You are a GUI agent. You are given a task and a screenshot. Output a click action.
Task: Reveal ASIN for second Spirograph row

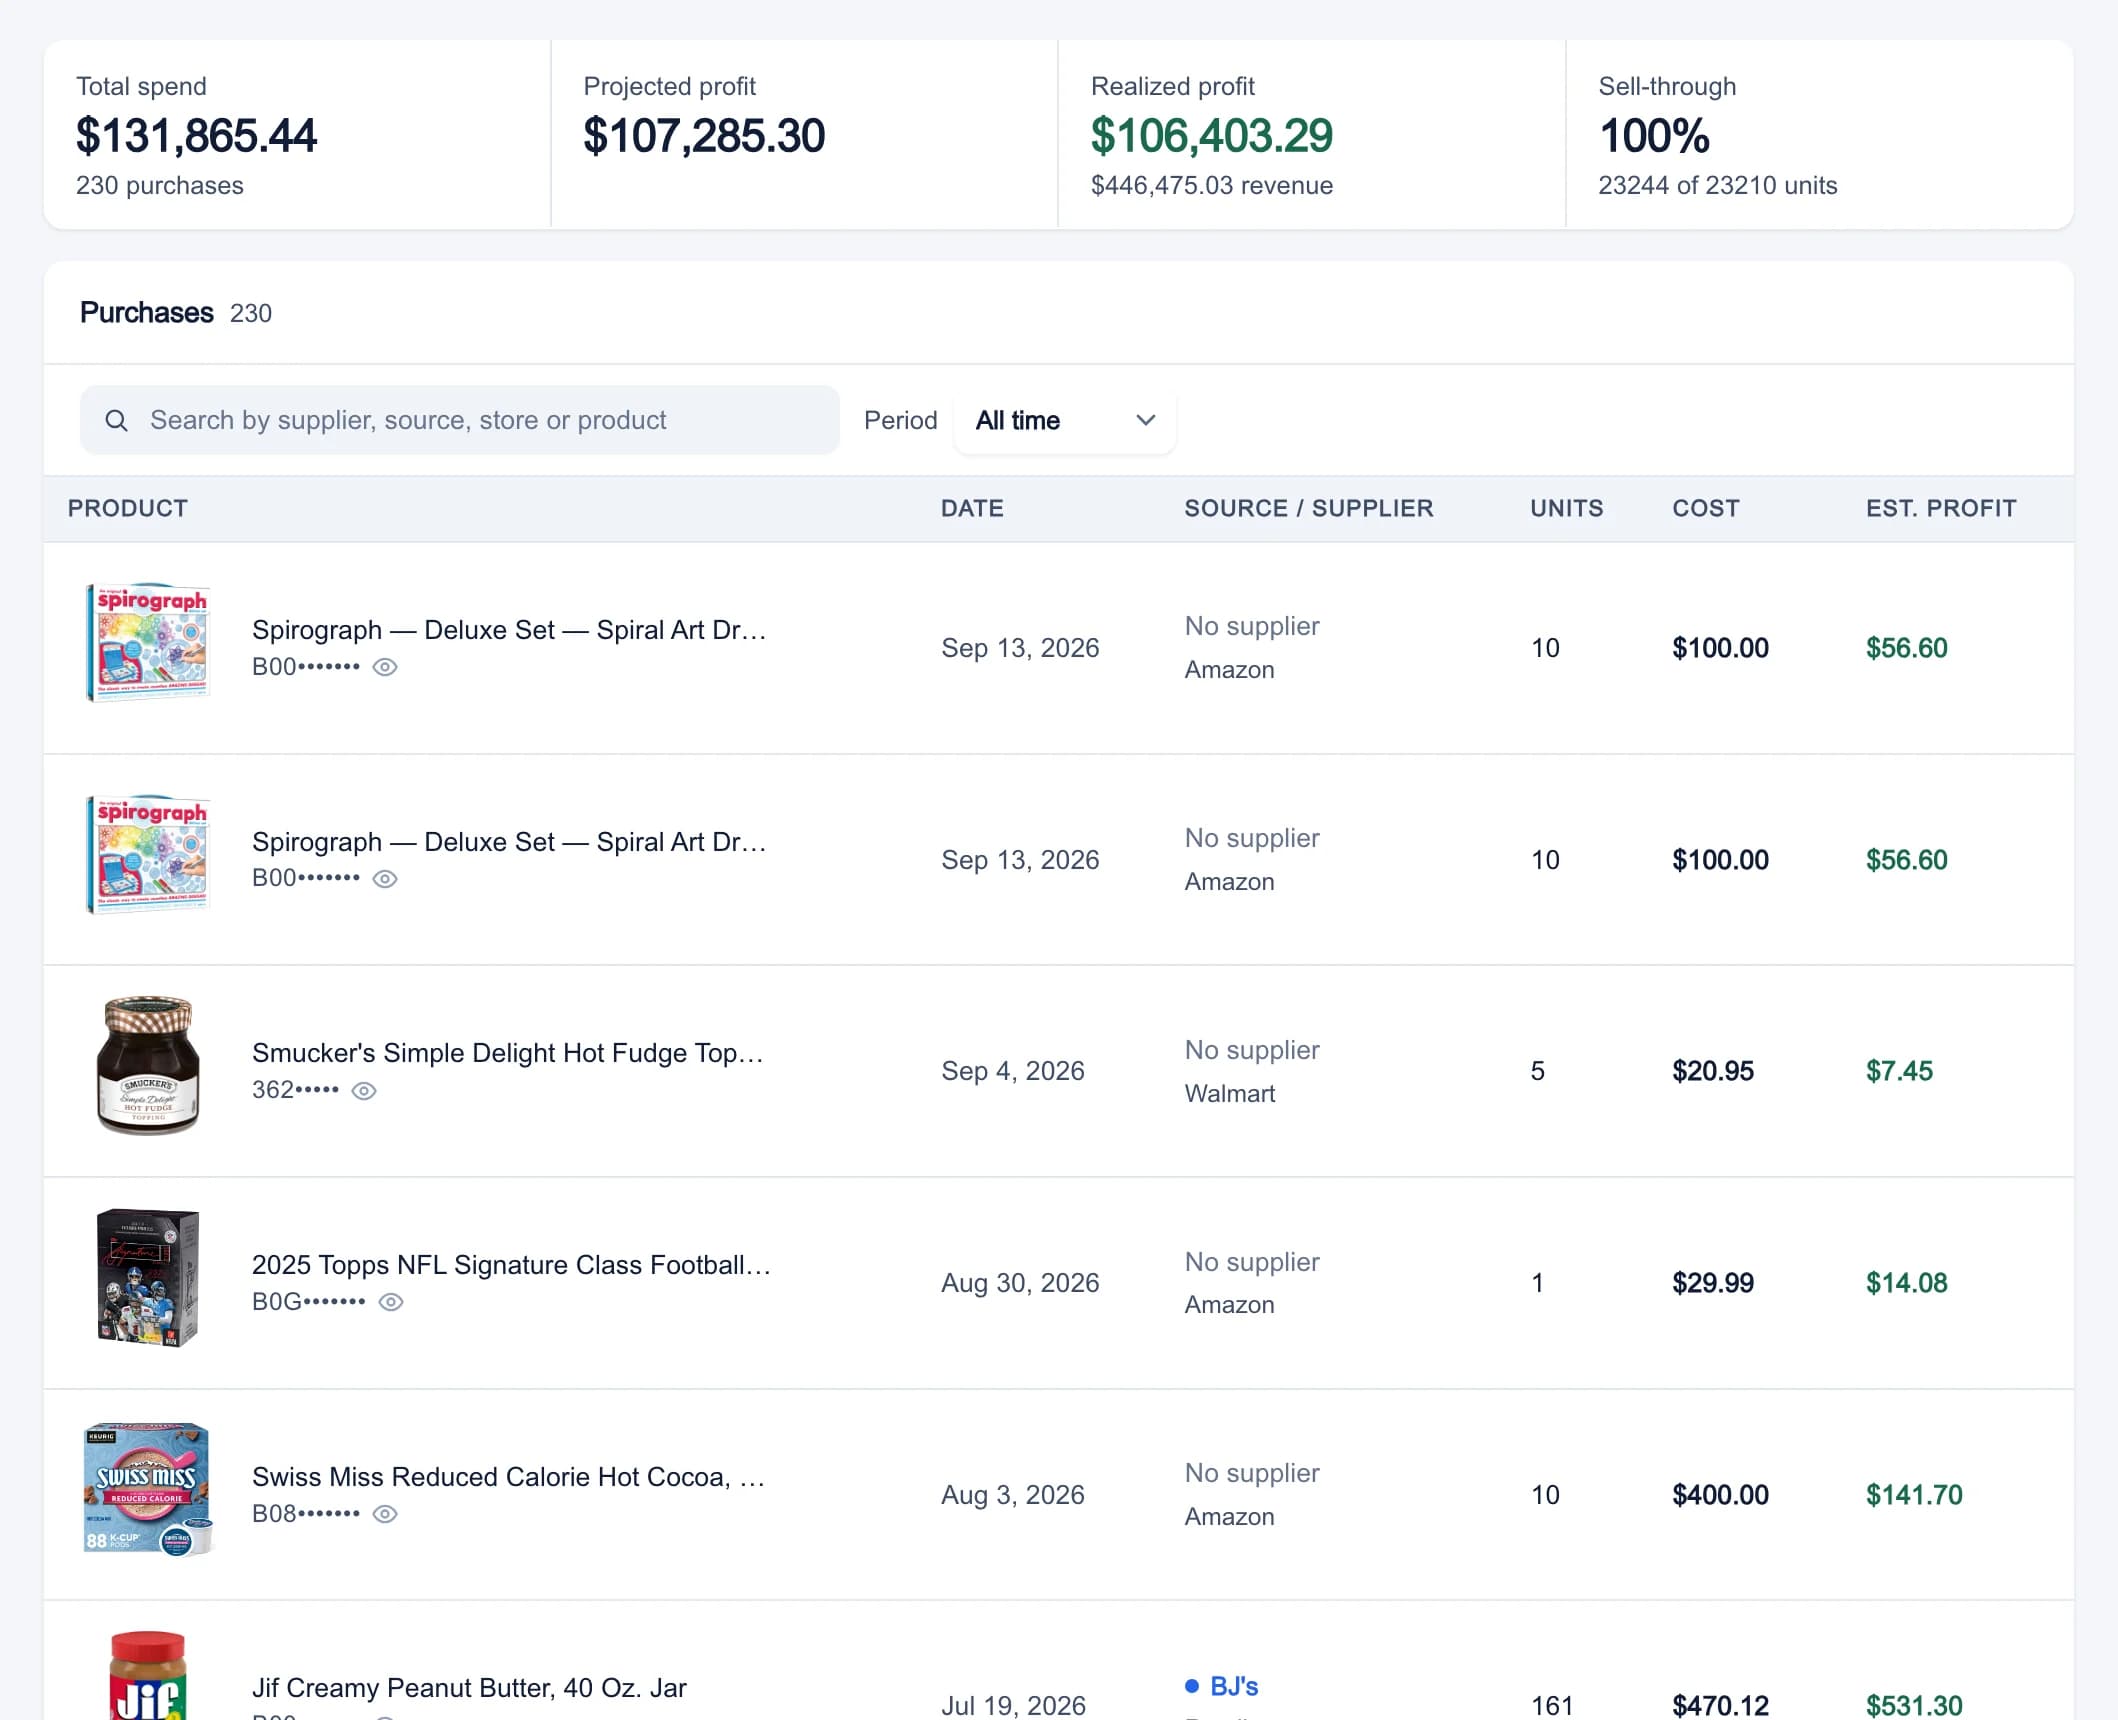click(x=385, y=879)
